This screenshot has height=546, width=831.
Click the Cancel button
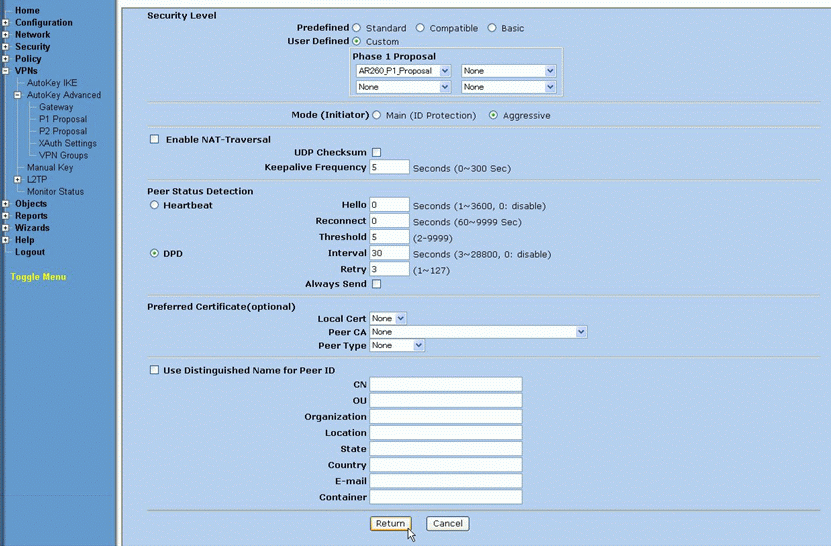coord(447,523)
